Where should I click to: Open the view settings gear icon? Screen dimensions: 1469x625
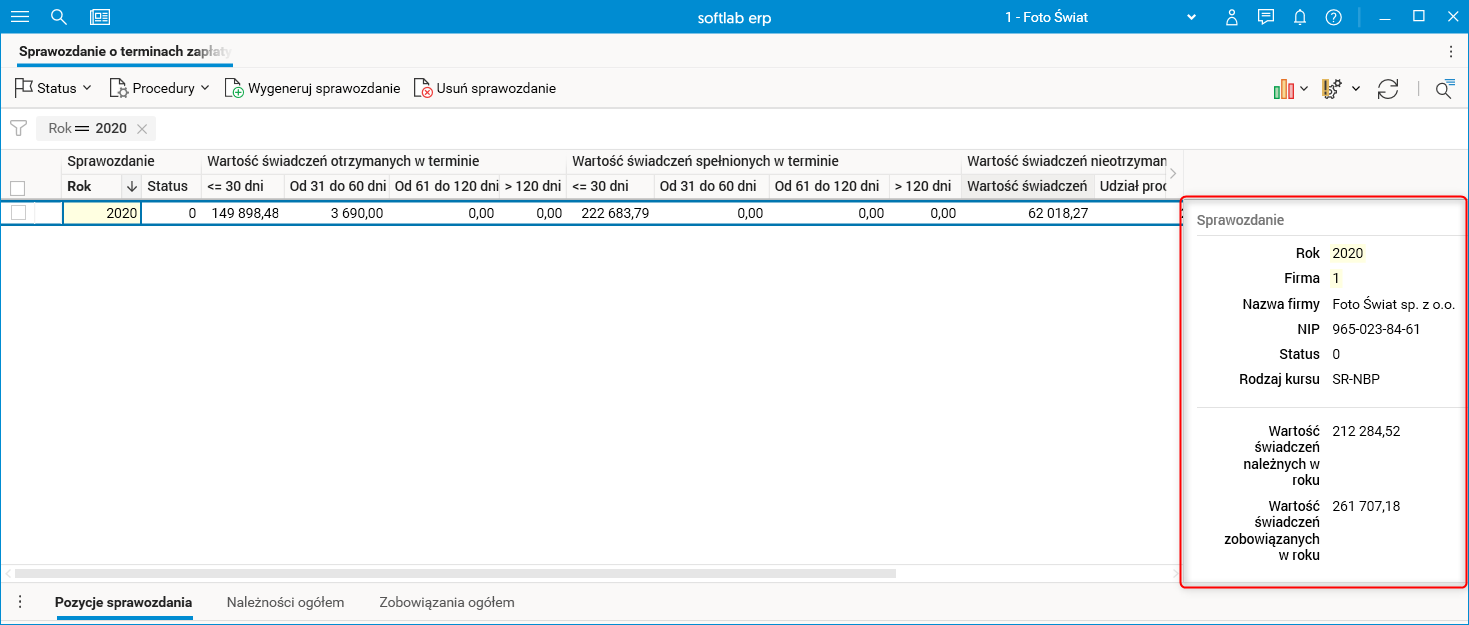tap(1332, 89)
